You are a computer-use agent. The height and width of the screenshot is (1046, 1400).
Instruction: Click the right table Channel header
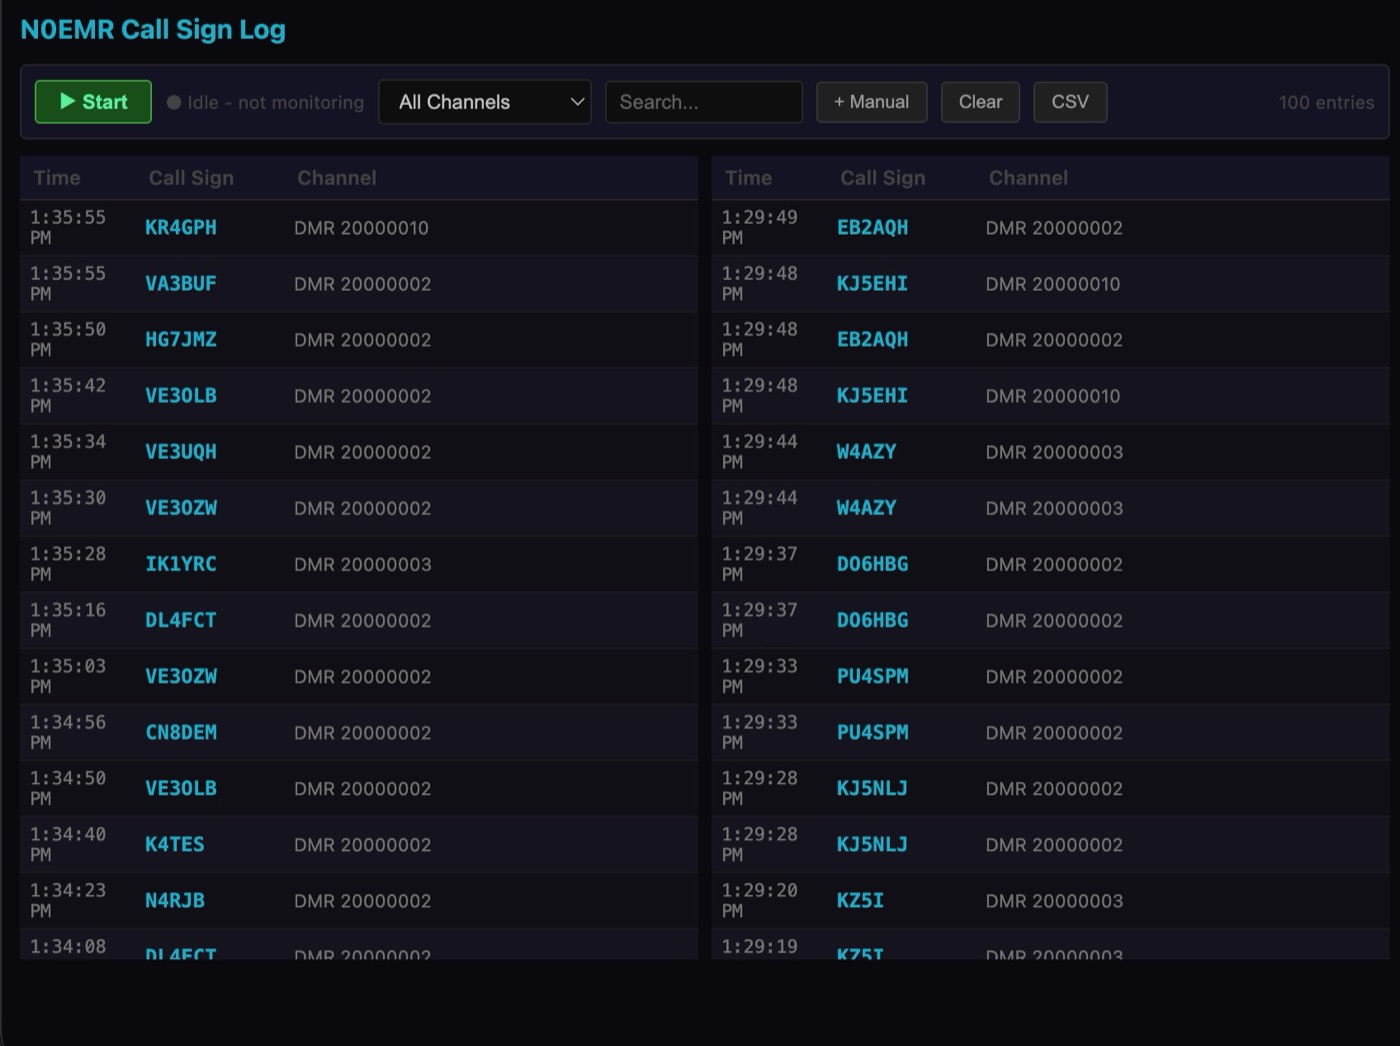tap(1028, 178)
